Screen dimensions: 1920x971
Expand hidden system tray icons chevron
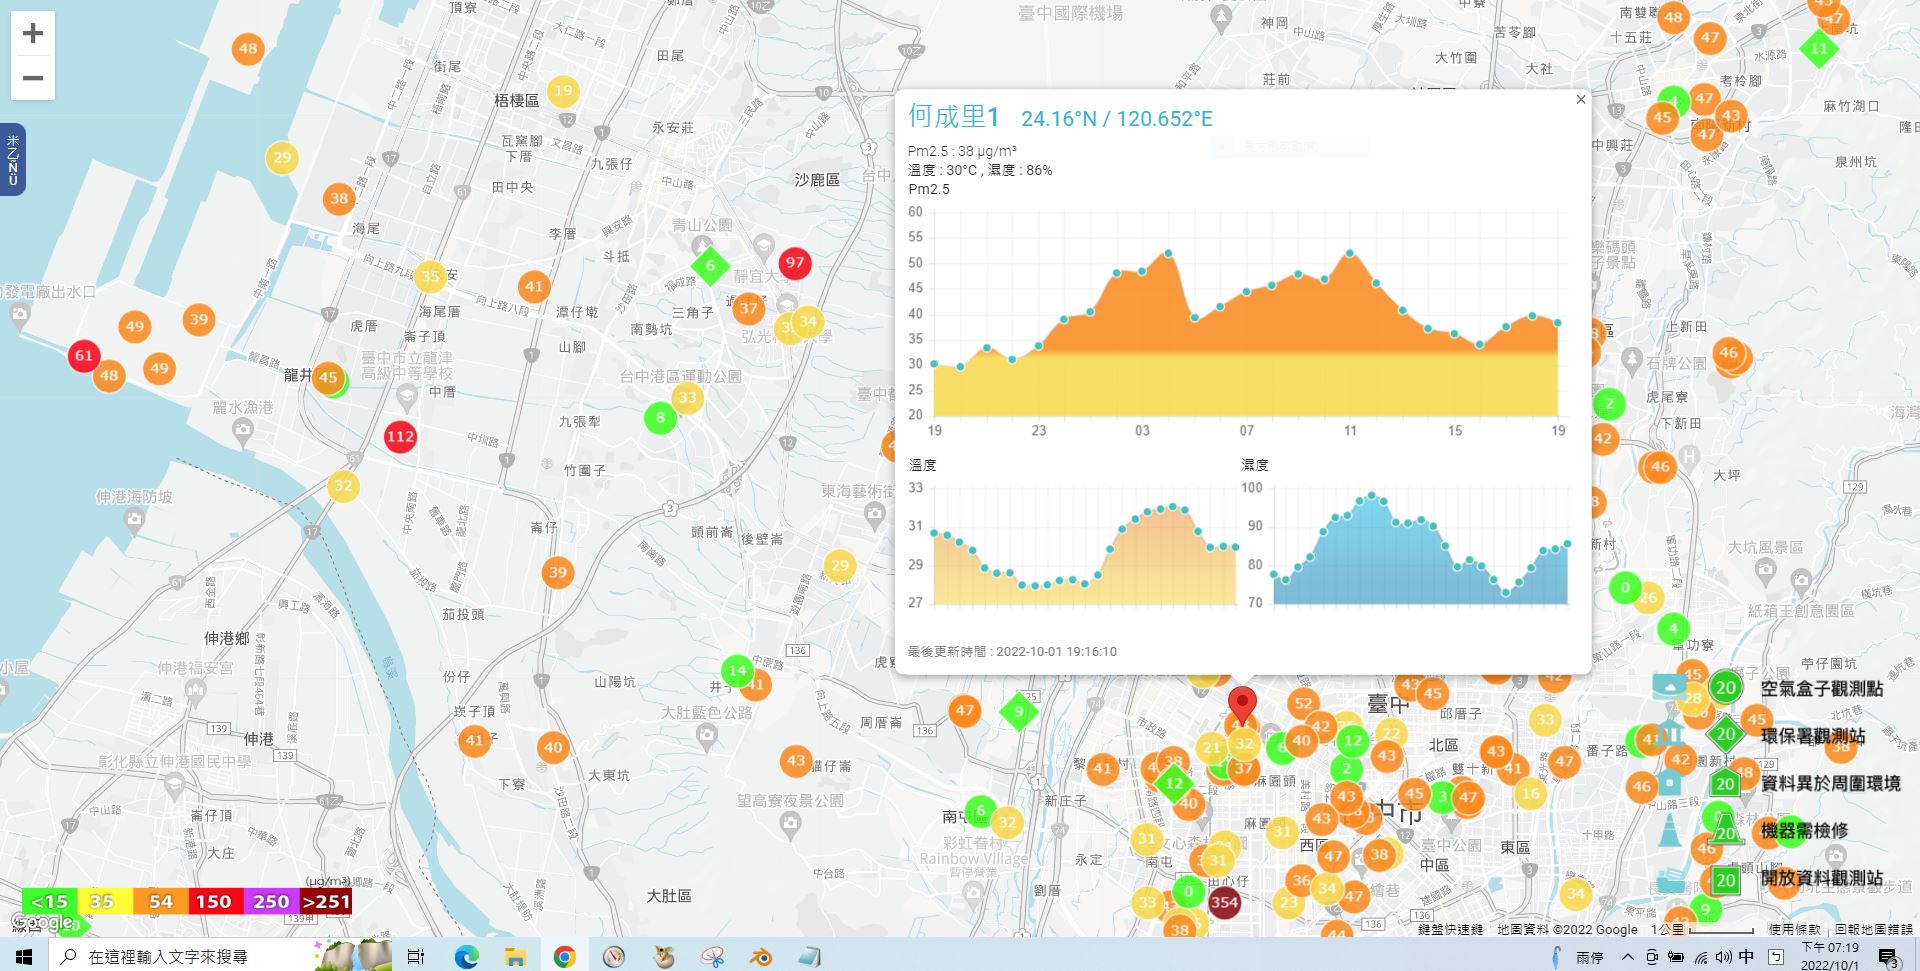point(1628,957)
